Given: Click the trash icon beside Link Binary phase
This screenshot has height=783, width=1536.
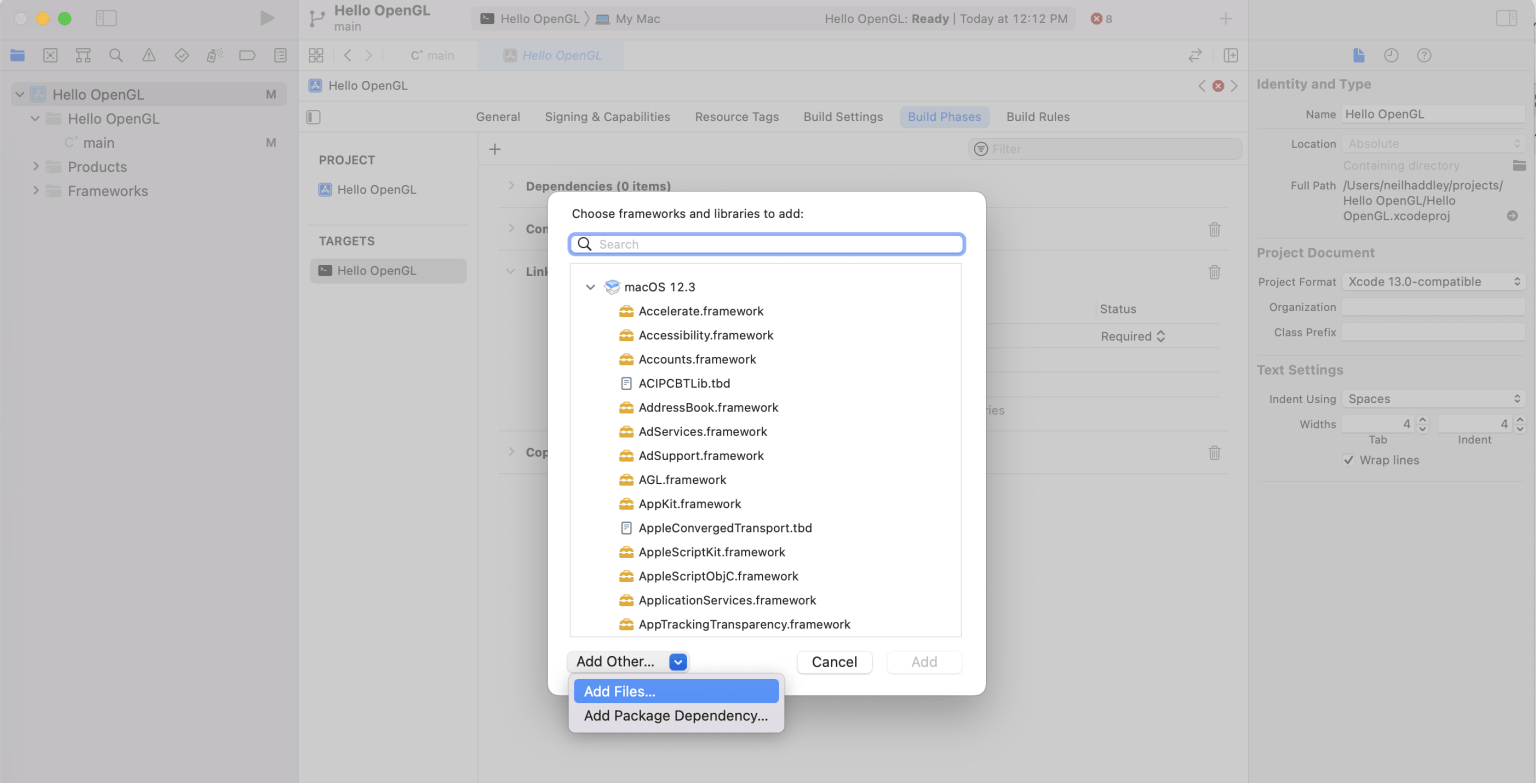Looking at the screenshot, I should pos(1214,272).
